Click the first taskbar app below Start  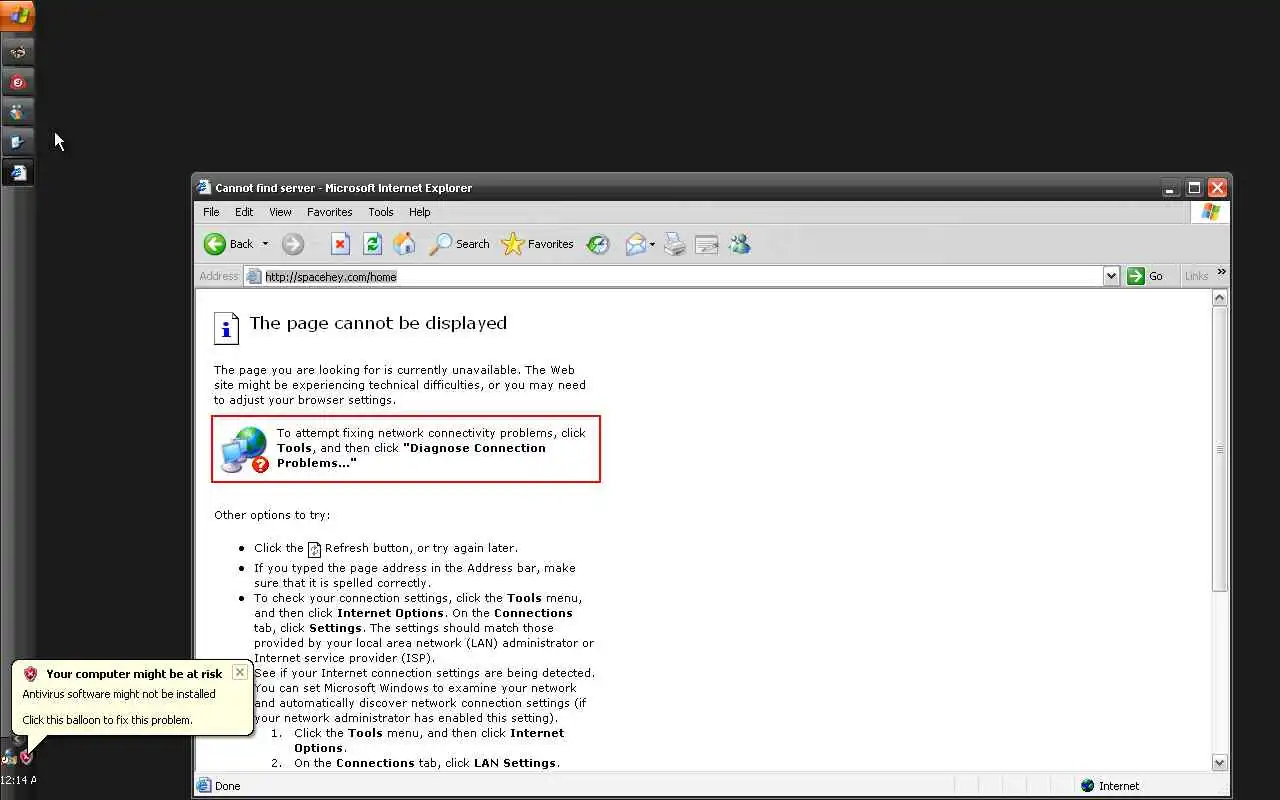click(18, 52)
